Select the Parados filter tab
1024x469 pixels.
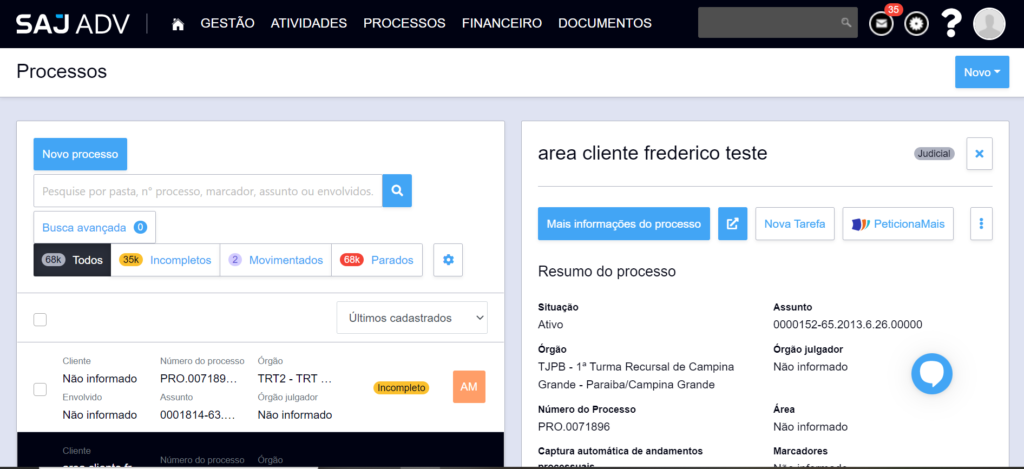(377, 260)
